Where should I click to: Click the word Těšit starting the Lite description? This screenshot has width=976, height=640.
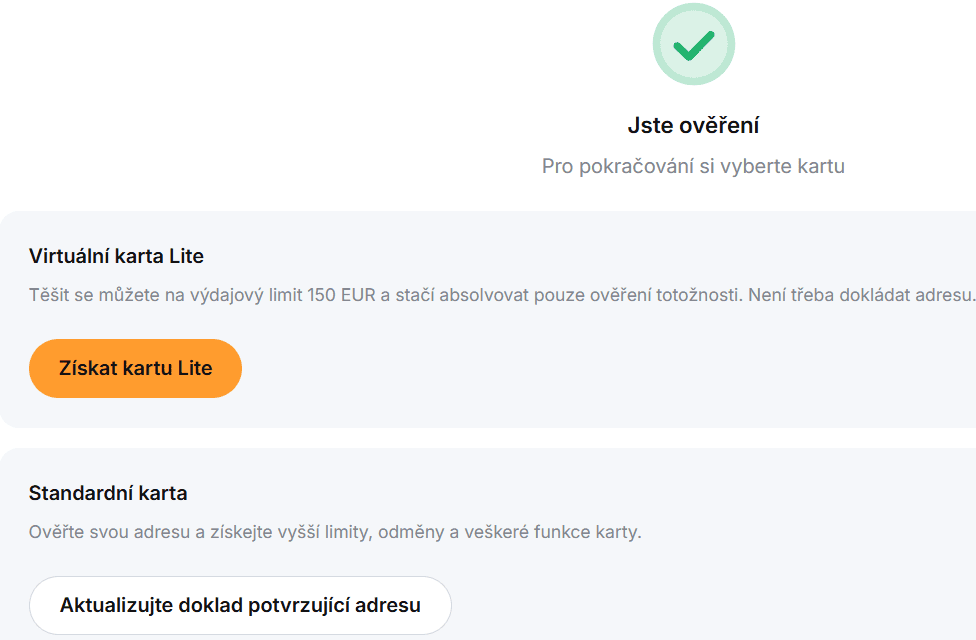pos(48,295)
